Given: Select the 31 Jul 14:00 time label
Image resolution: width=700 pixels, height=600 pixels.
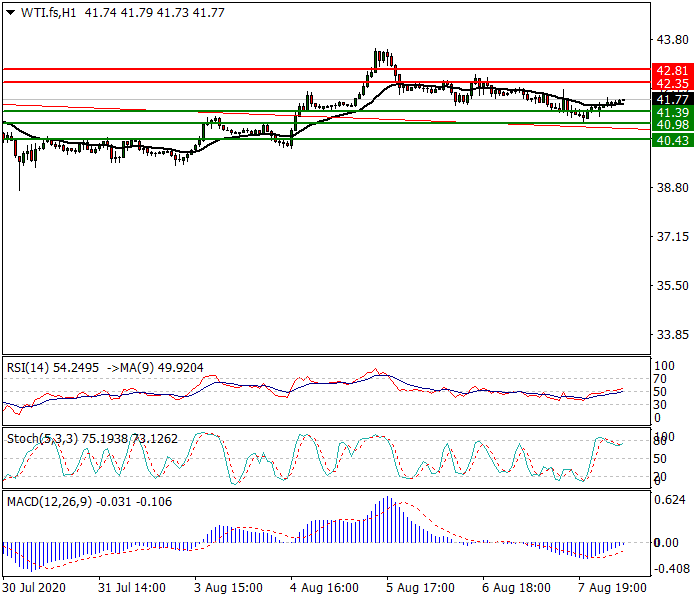Looking at the screenshot, I should tap(132, 588).
